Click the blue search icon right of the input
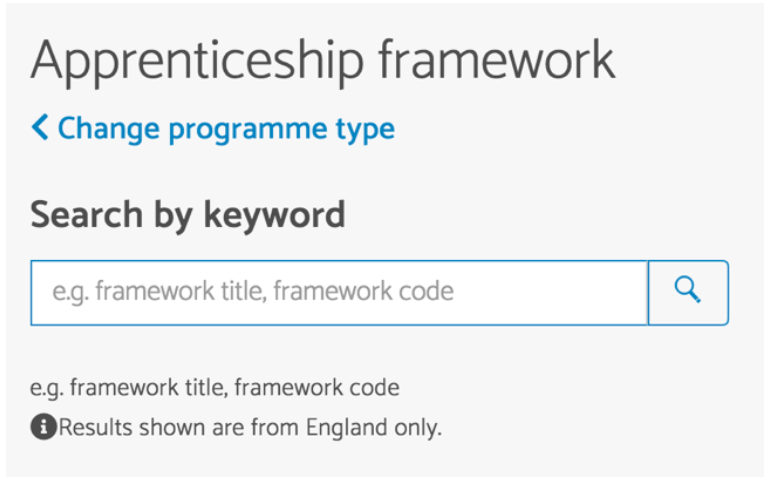The height and width of the screenshot is (492, 778). [x=688, y=290]
